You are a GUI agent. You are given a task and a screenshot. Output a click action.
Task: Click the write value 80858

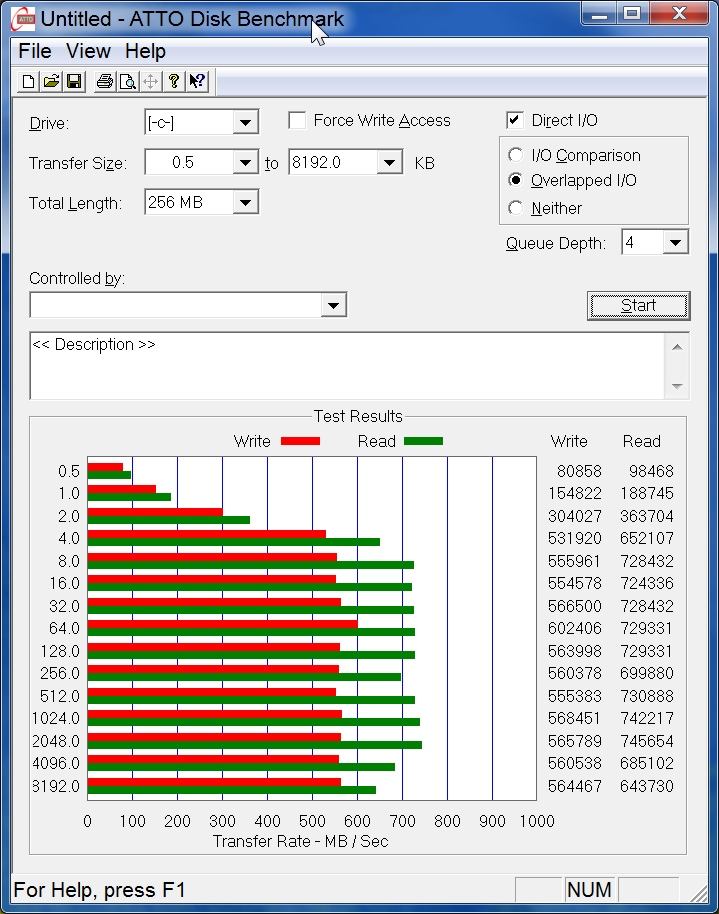[579, 471]
